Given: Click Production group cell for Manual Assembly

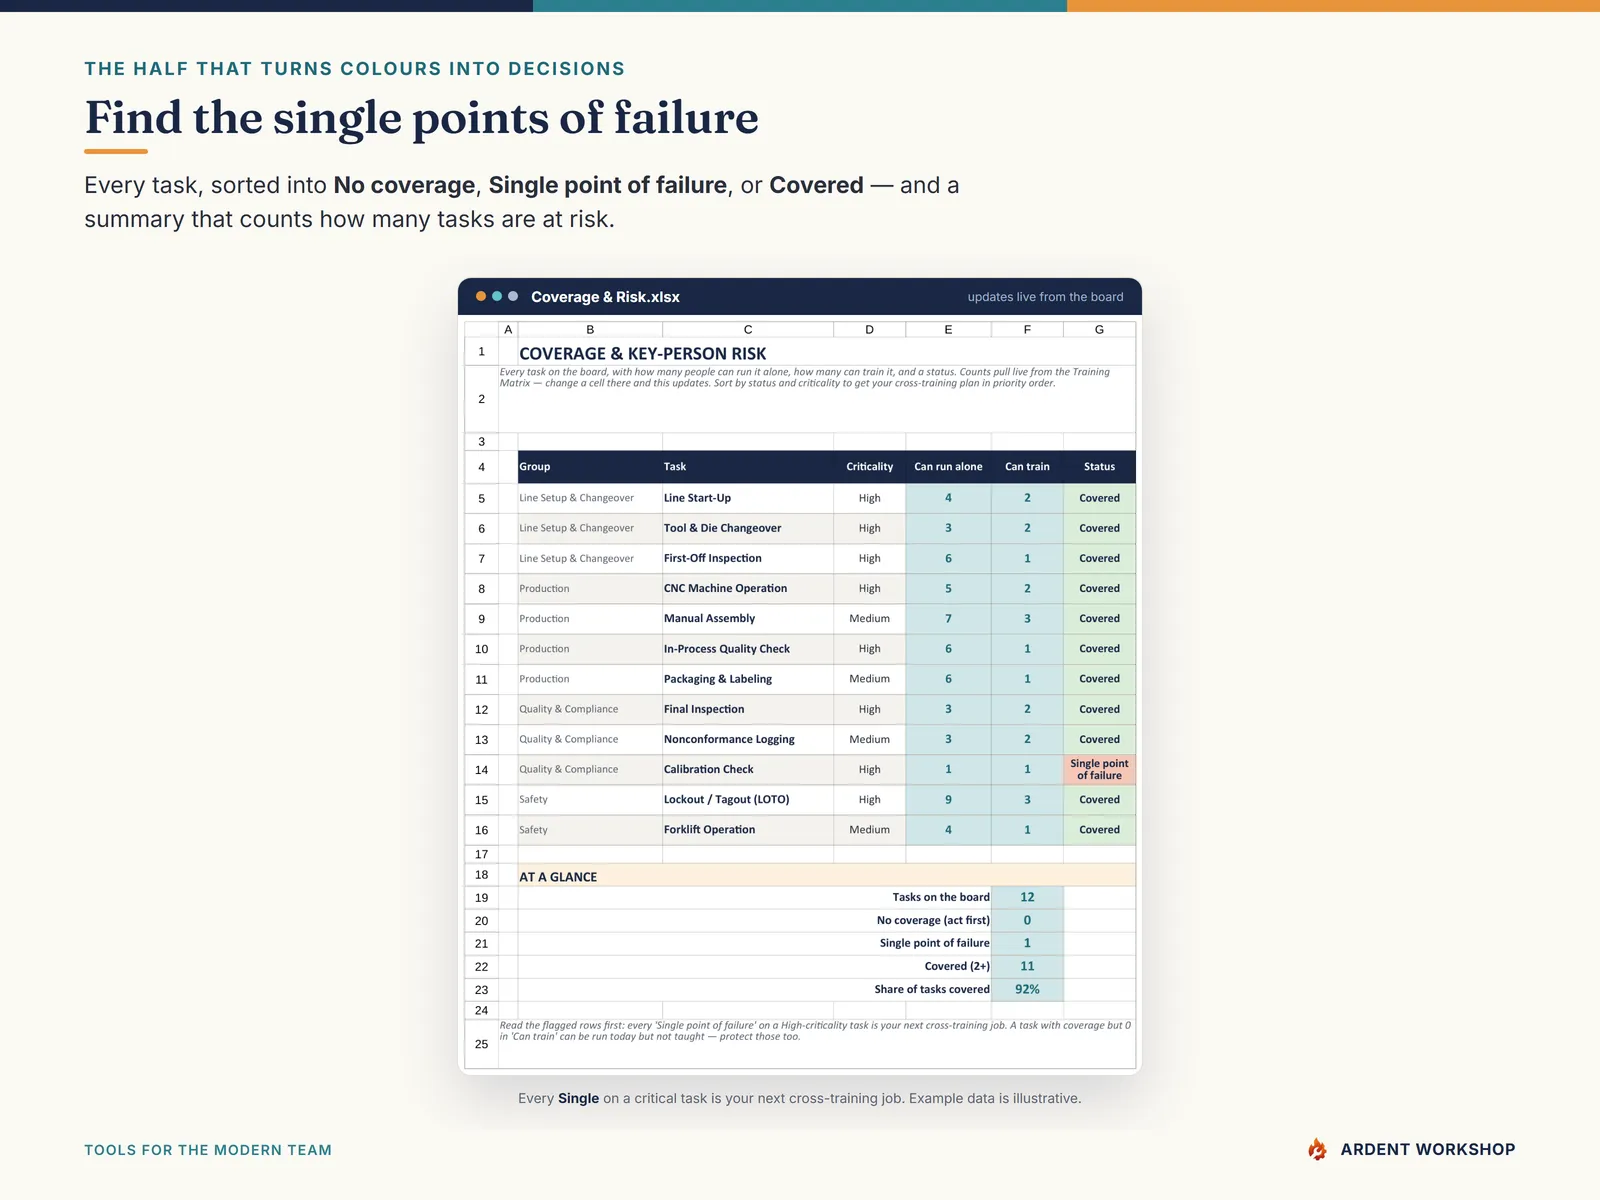Looking at the screenshot, I should coord(590,618).
